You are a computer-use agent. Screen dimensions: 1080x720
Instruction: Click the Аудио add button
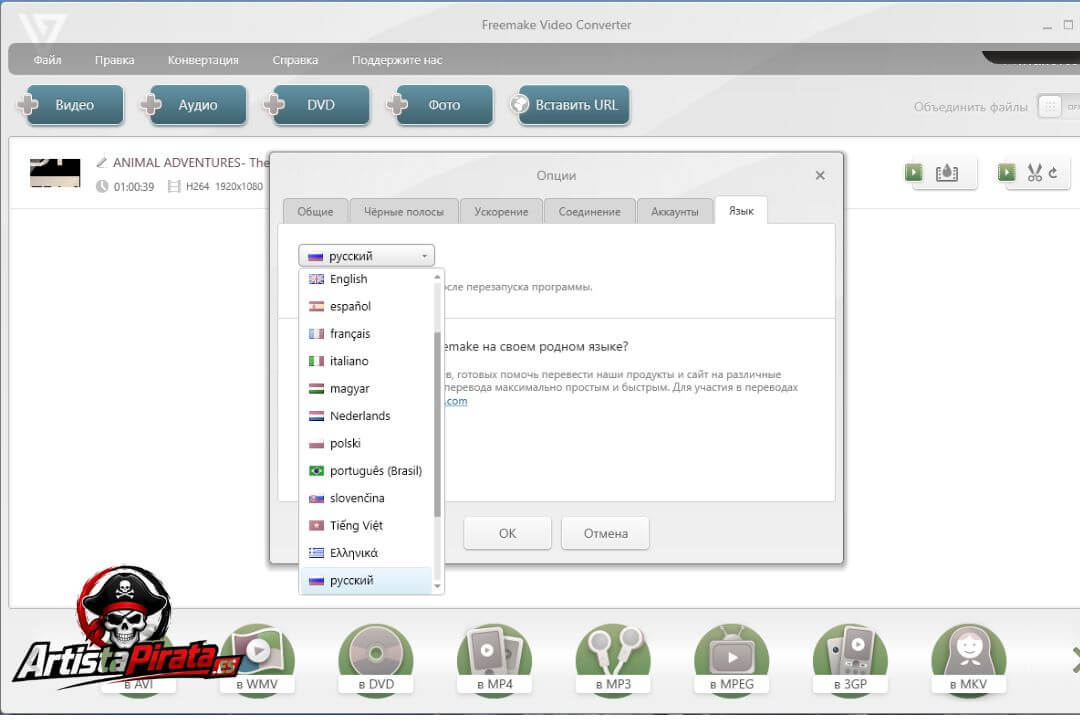coord(196,105)
